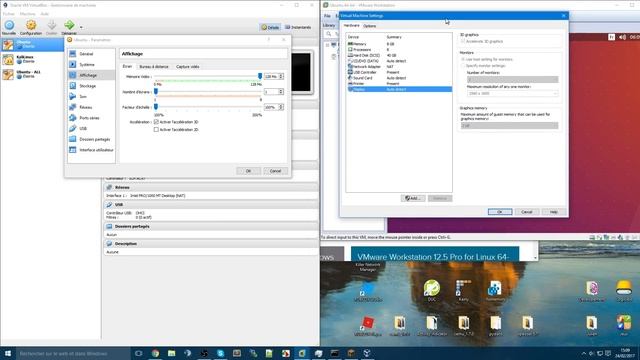640x360 pixels.
Task: Open Number of monitors dropdown
Action: tap(513, 80)
